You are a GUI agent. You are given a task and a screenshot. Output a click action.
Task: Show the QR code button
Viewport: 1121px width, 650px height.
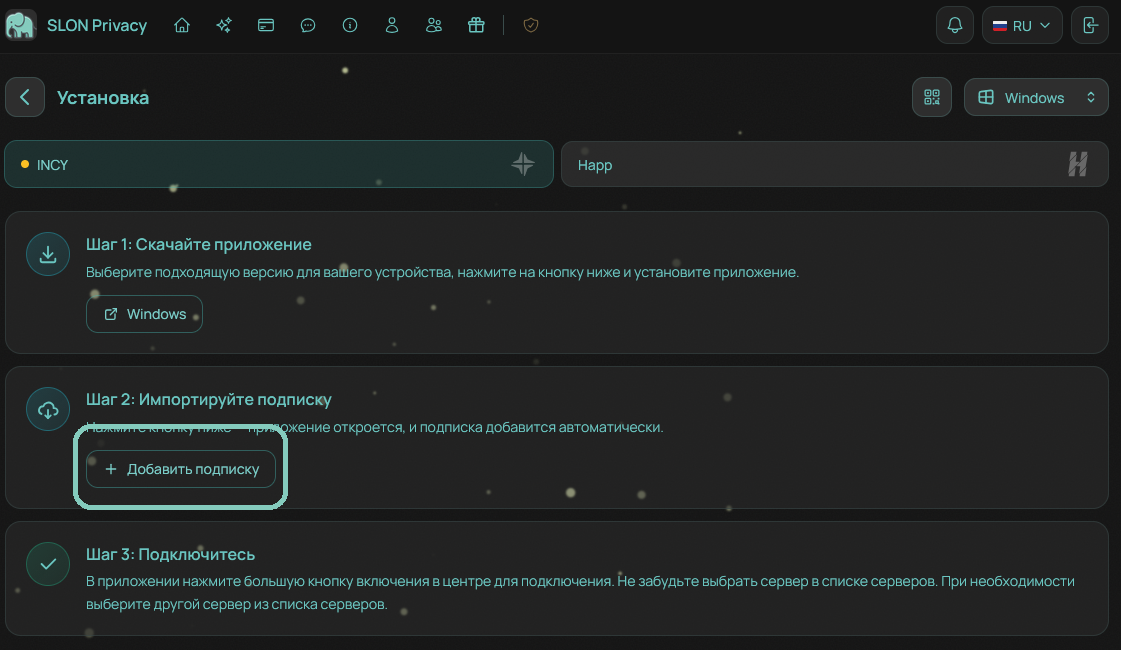click(932, 97)
